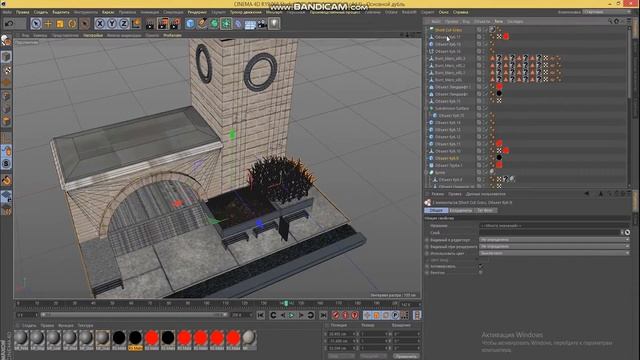The width and height of the screenshot is (640, 360).
Task: Click the Go to start button
Action: tap(260, 315)
